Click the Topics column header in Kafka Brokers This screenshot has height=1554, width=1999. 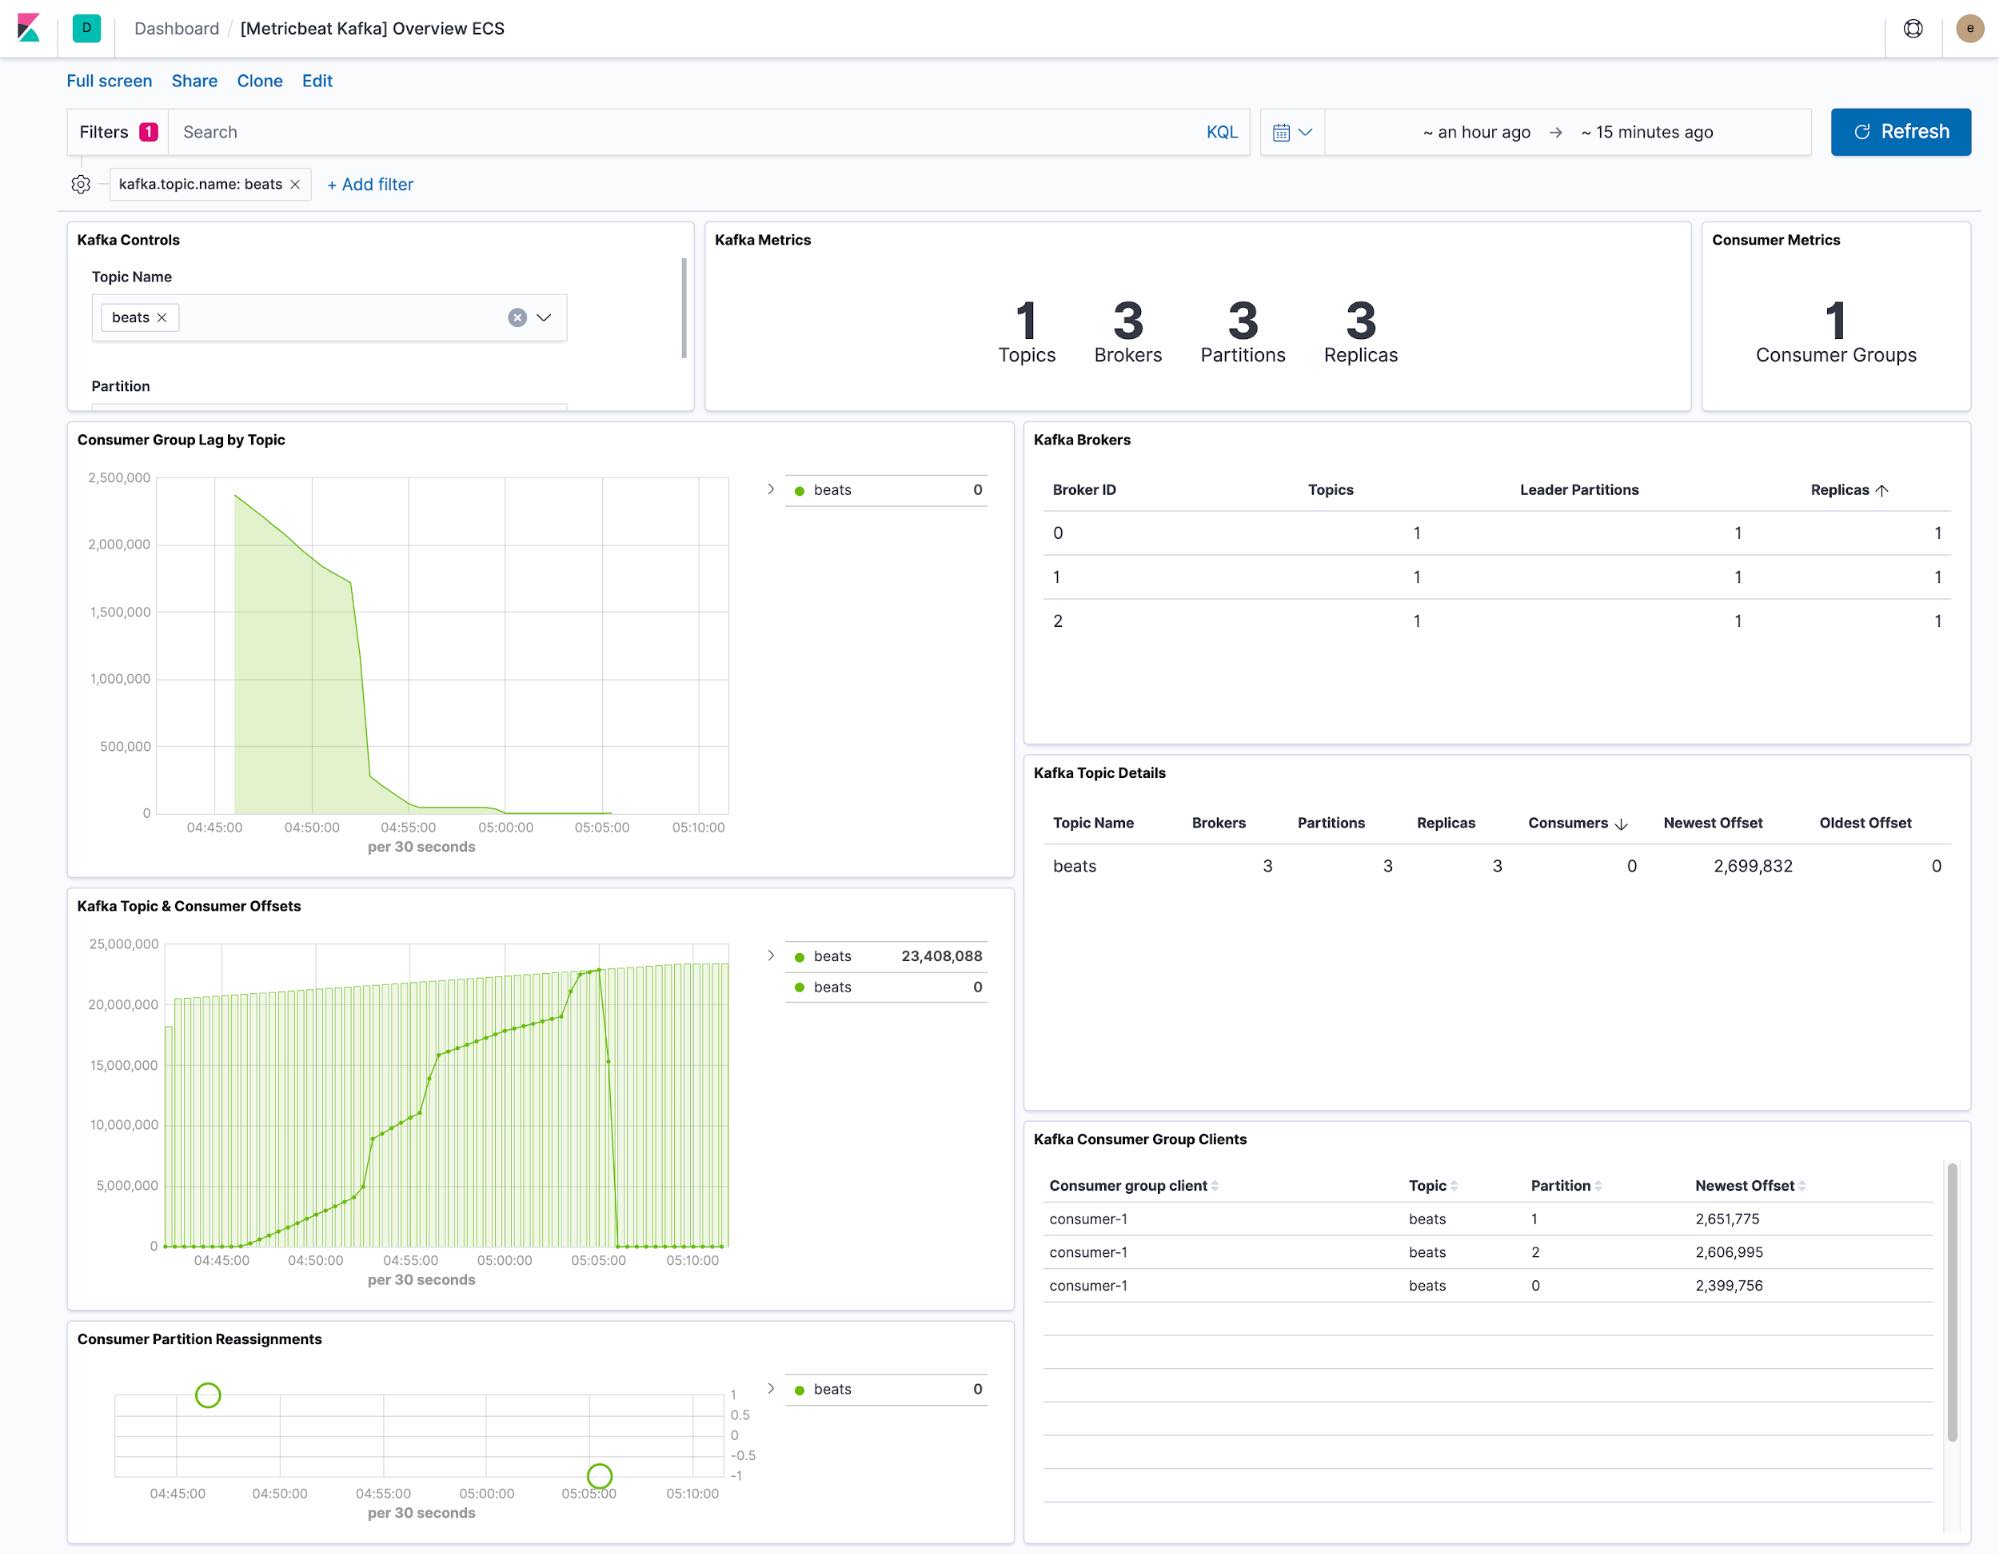[x=1330, y=490]
